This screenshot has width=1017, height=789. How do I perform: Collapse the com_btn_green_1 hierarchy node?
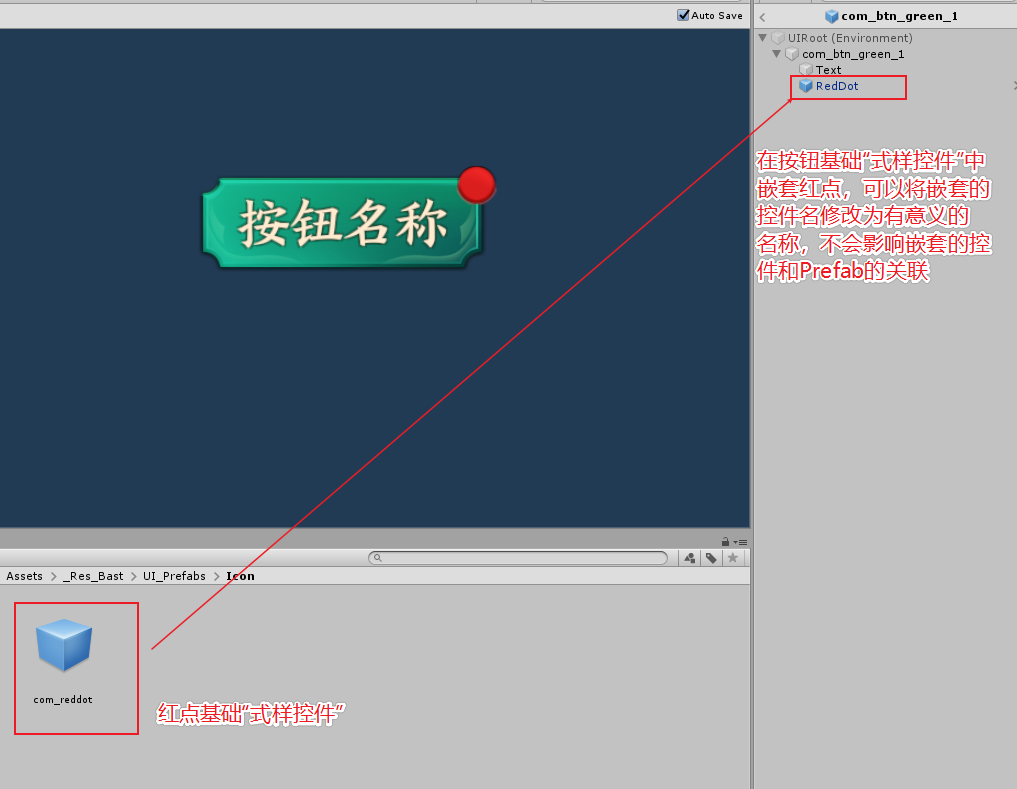[x=776, y=54]
